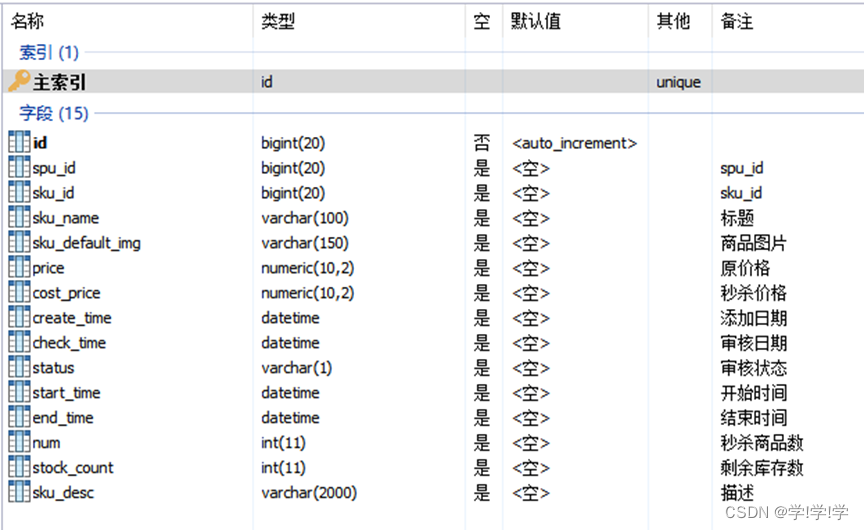Screen dimensions: 864x530
Task: Click the varchar(100) type cell
Action: click(305, 218)
